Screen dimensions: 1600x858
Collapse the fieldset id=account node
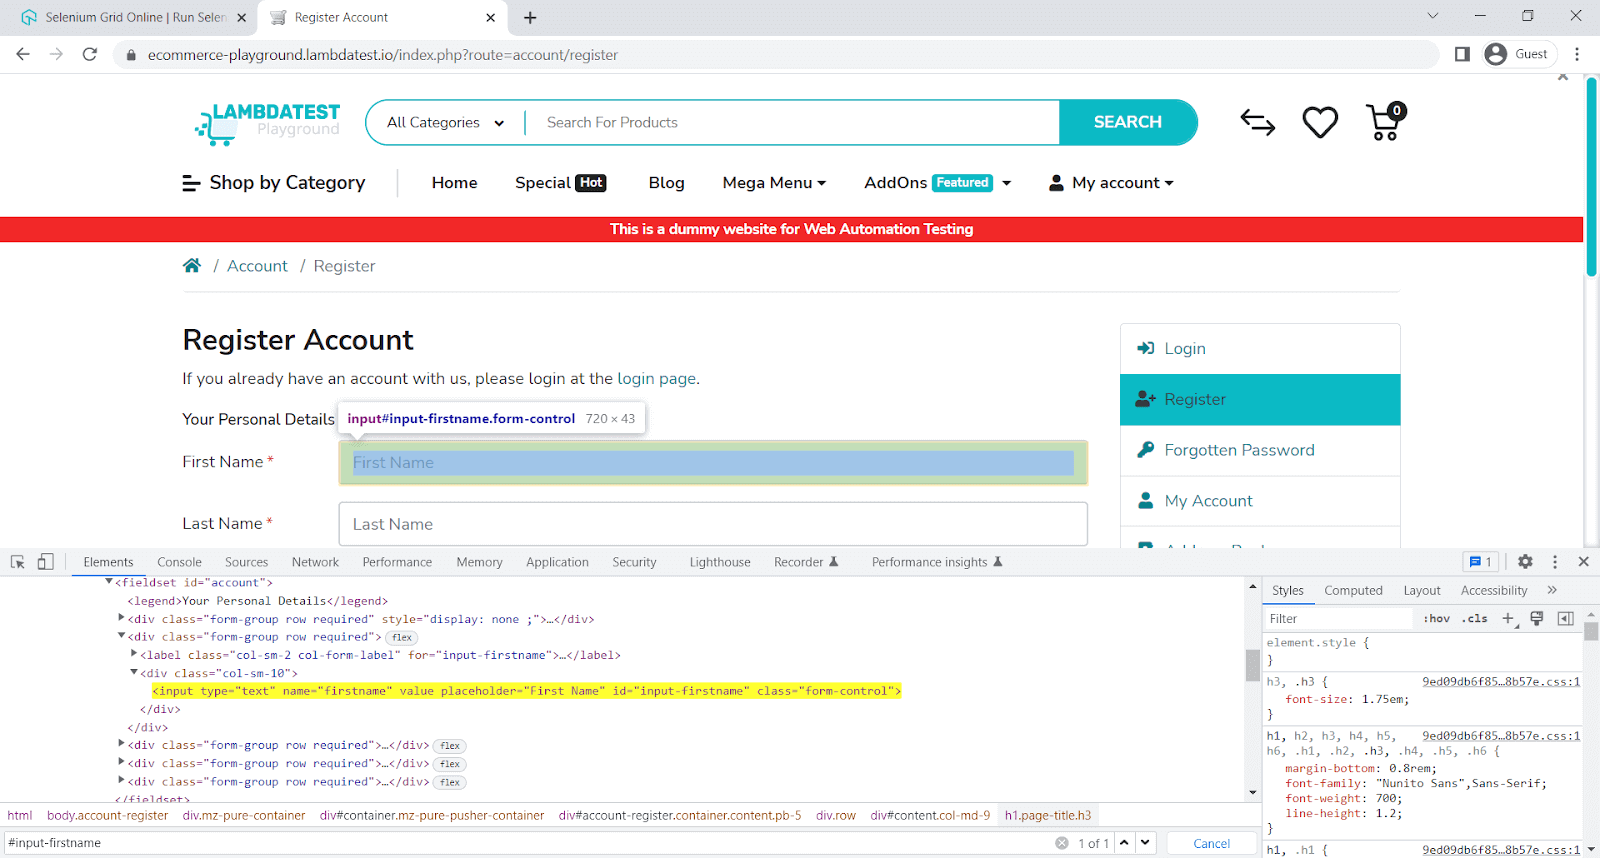click(x=109, y=582)
